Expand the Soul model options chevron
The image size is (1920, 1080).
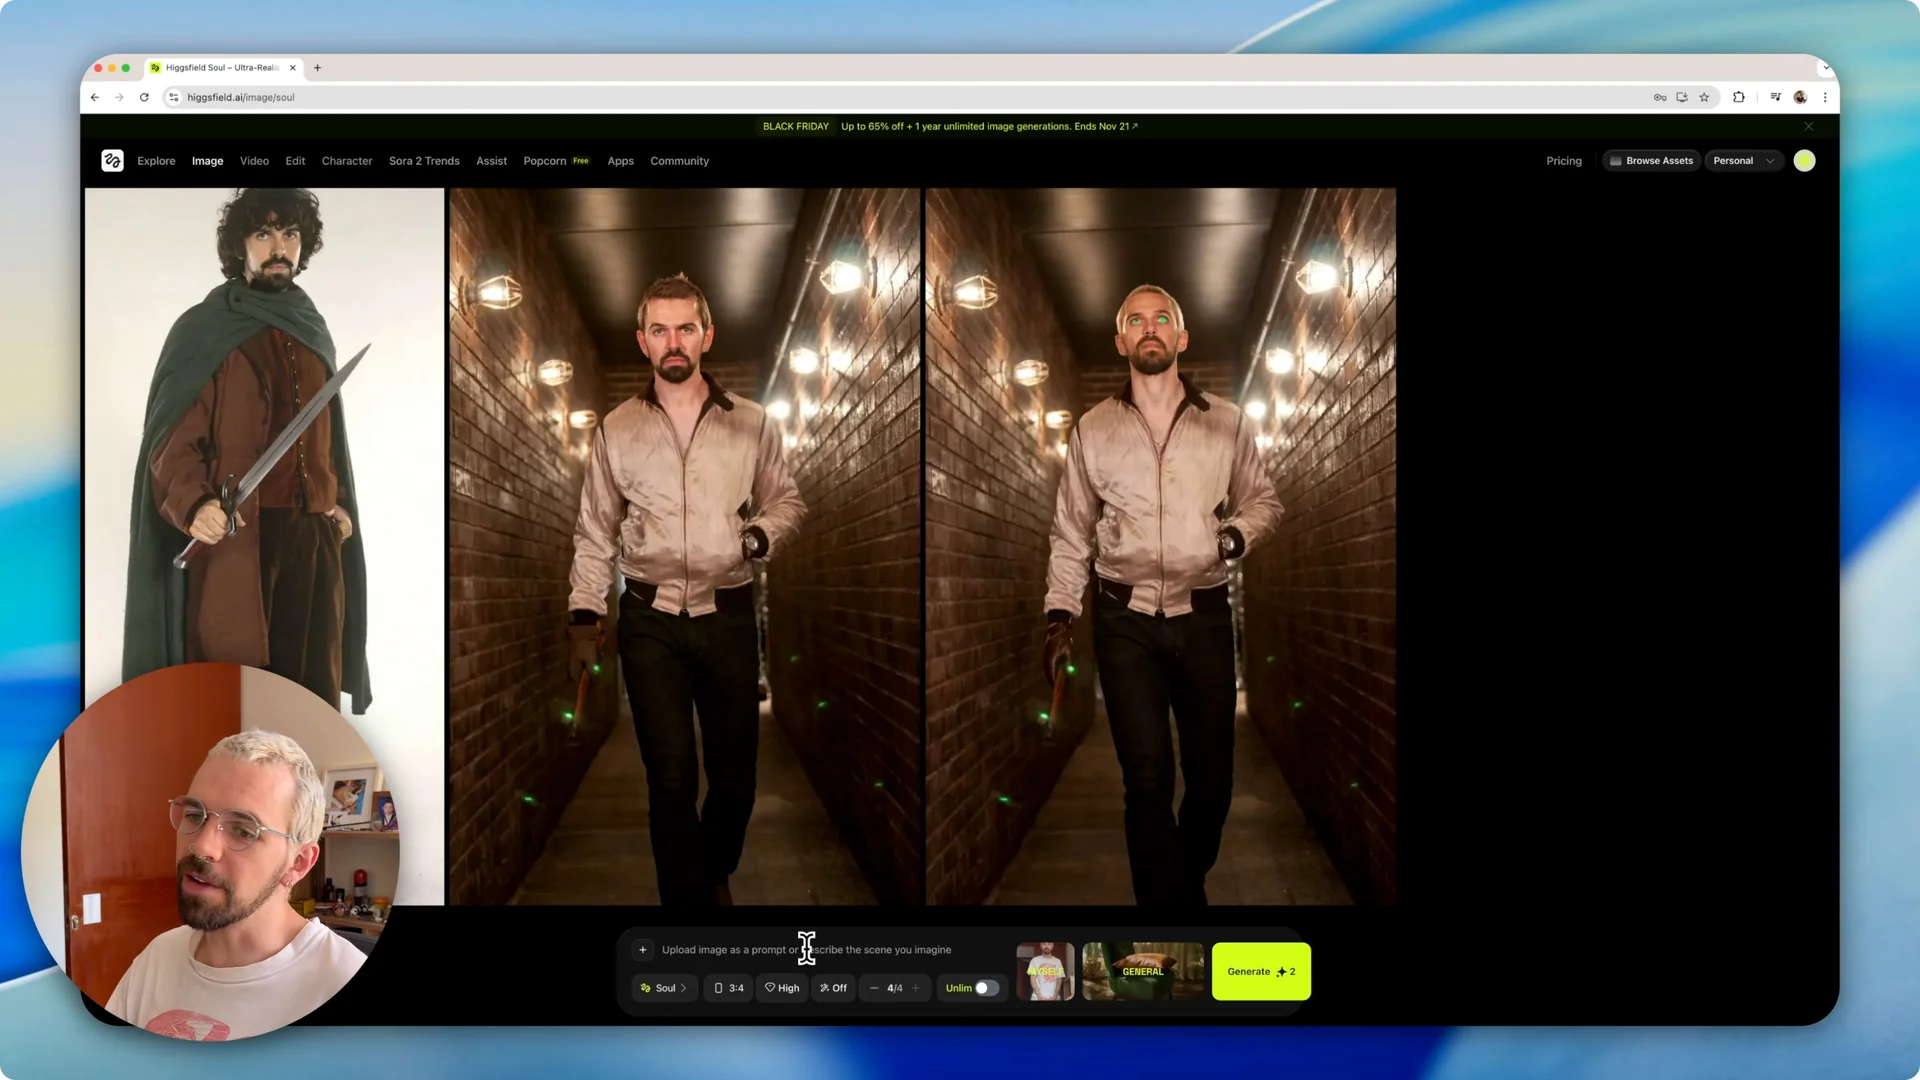pos(682,987)
